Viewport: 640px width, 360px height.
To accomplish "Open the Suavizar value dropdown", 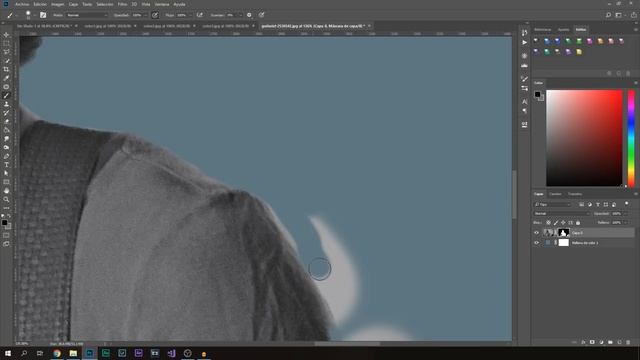I will tap(240, 15).
